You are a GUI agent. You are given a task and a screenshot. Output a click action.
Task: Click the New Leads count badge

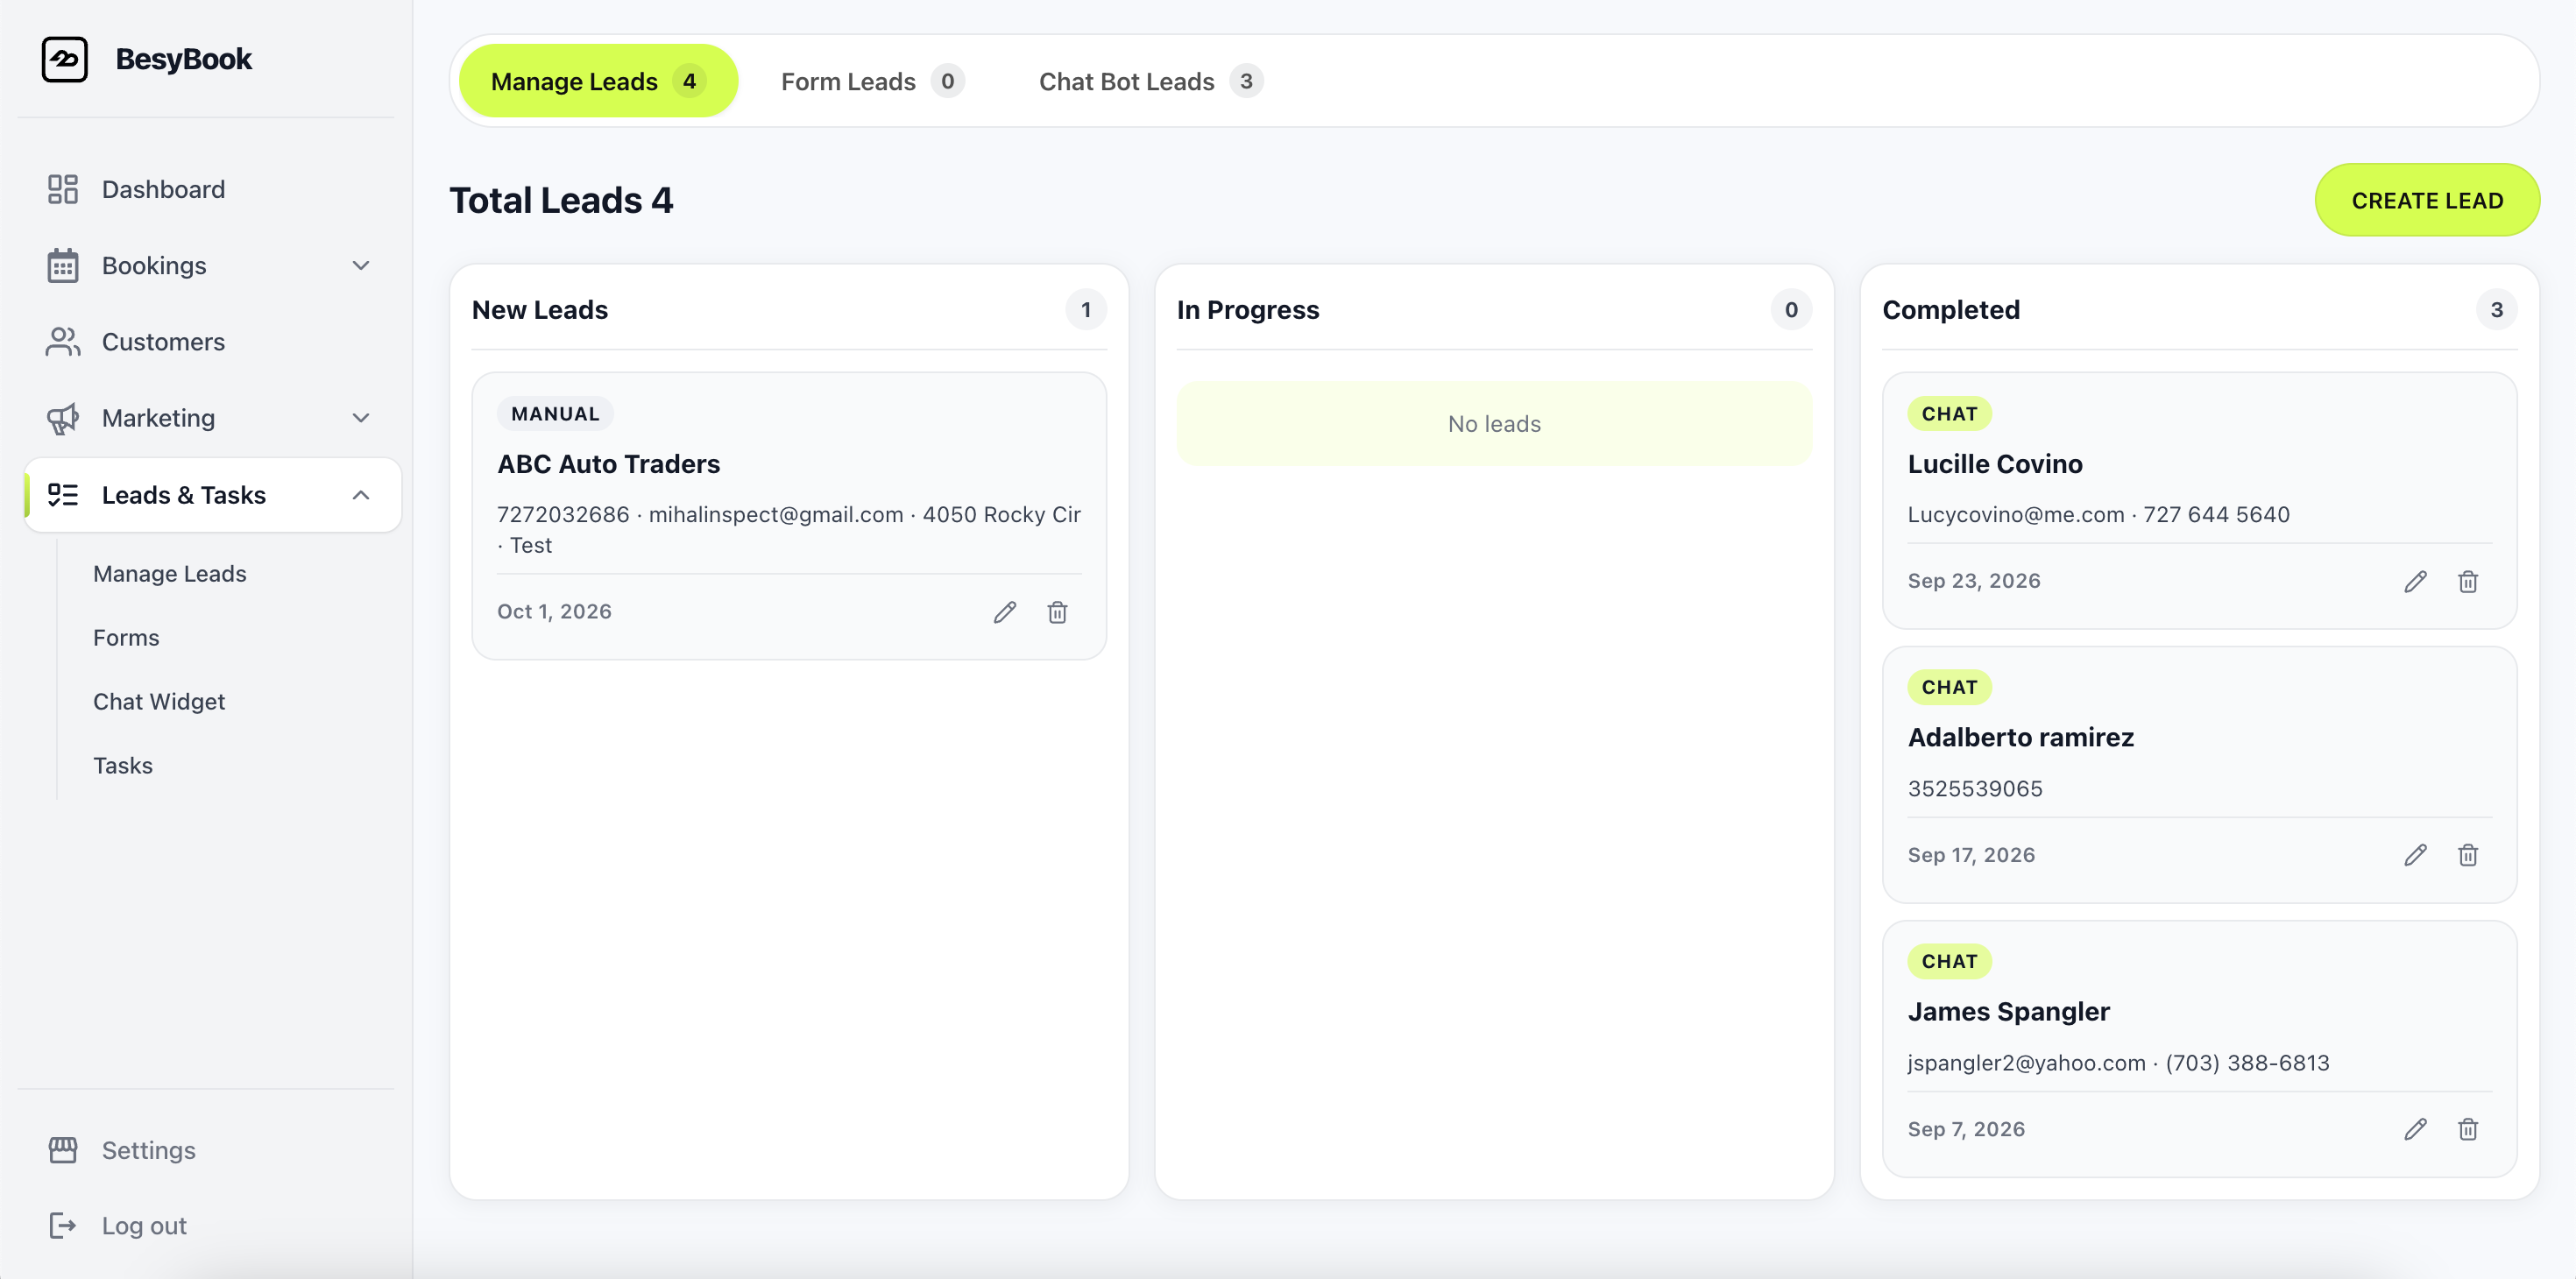point(1086,310)
